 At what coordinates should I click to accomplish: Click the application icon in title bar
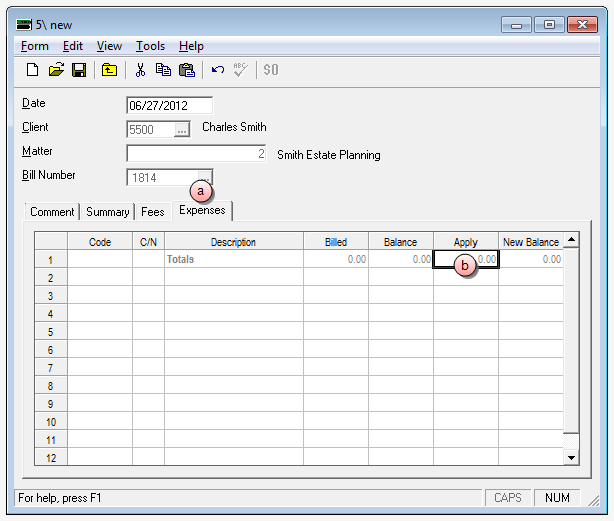point(24,25)
